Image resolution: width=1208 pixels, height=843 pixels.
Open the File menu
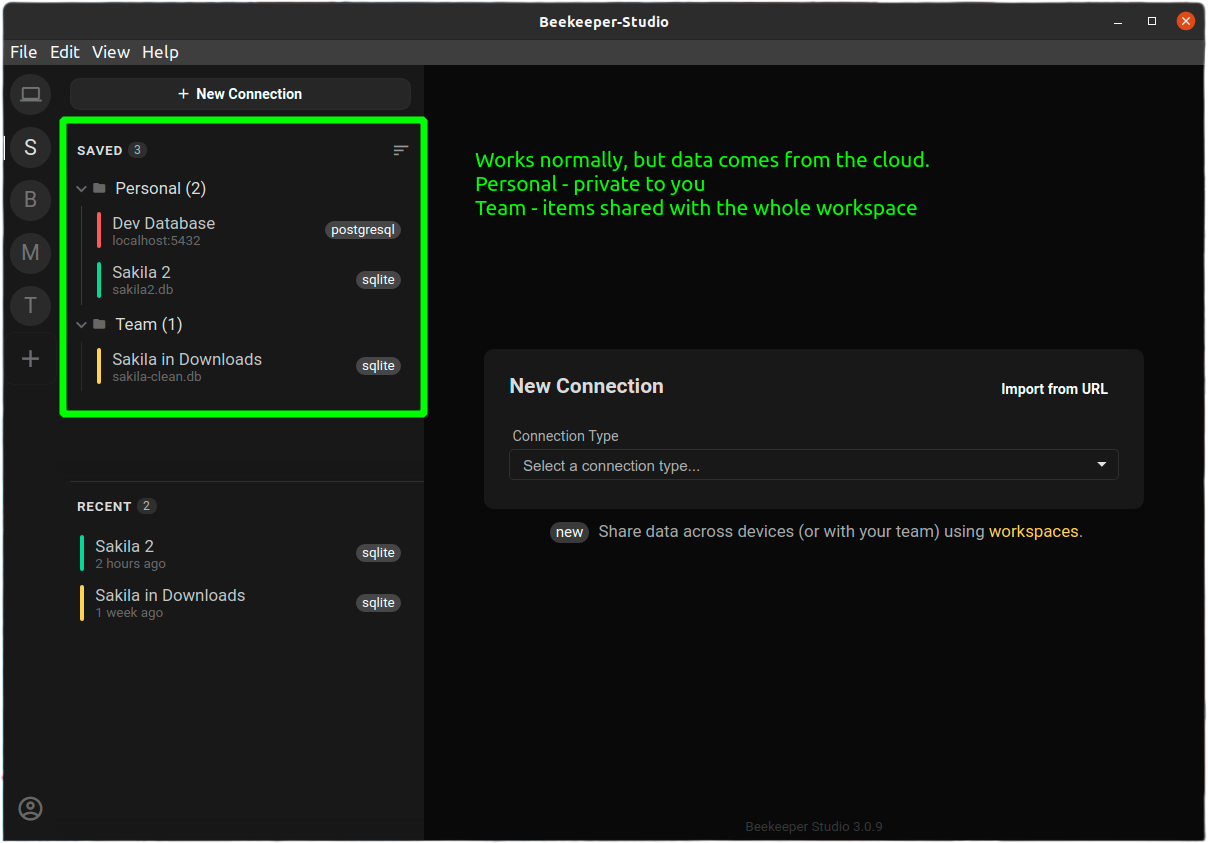(x=23, y=52)
